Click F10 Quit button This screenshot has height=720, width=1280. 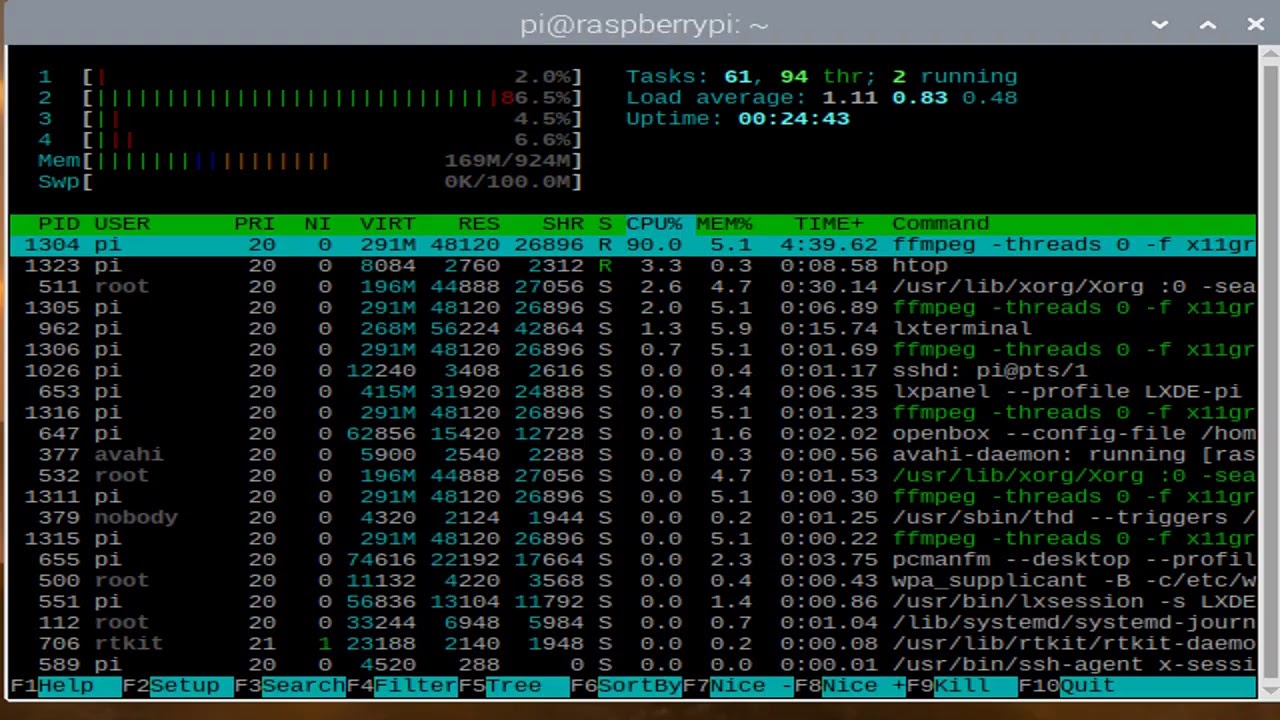point(1067,686)
